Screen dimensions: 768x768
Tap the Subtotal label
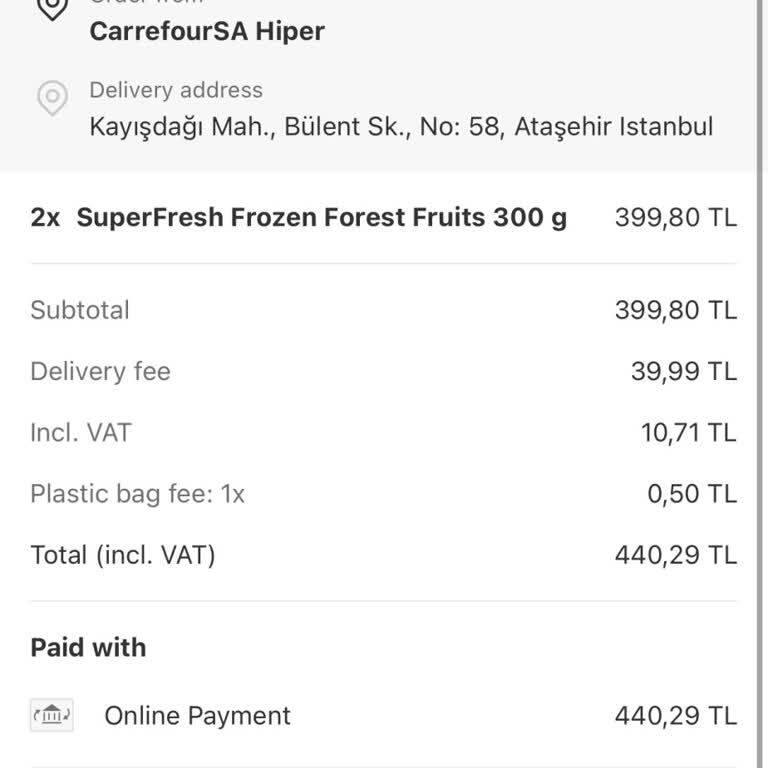pyautogui.click(x=80, y=310)
